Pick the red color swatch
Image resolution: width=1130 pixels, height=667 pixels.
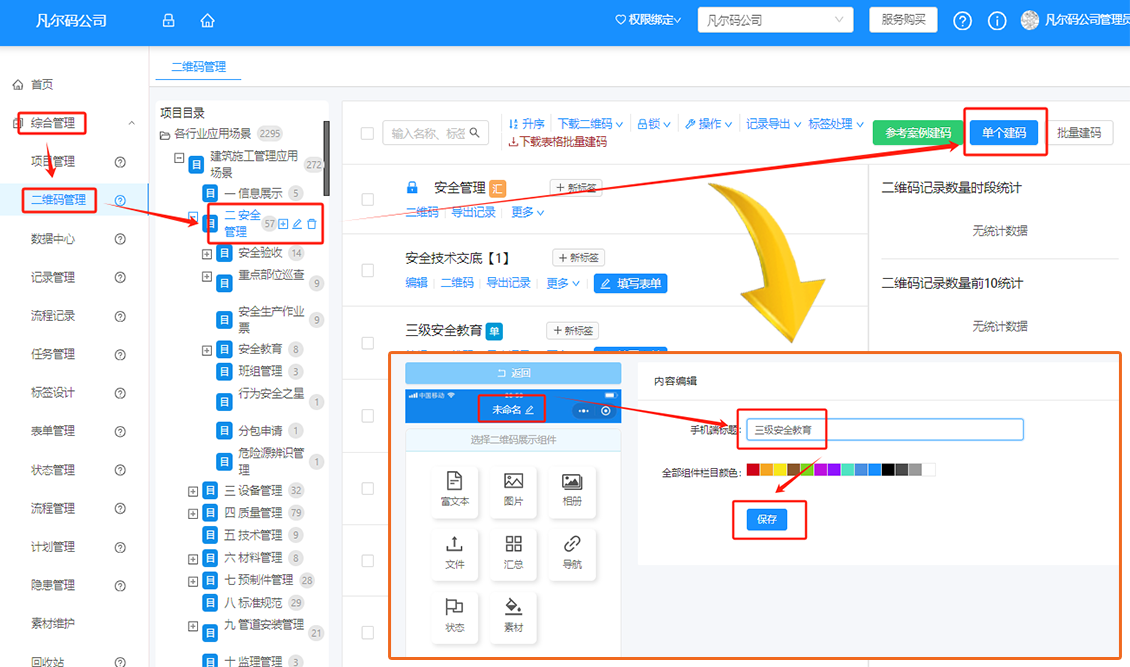coord(753,470)
